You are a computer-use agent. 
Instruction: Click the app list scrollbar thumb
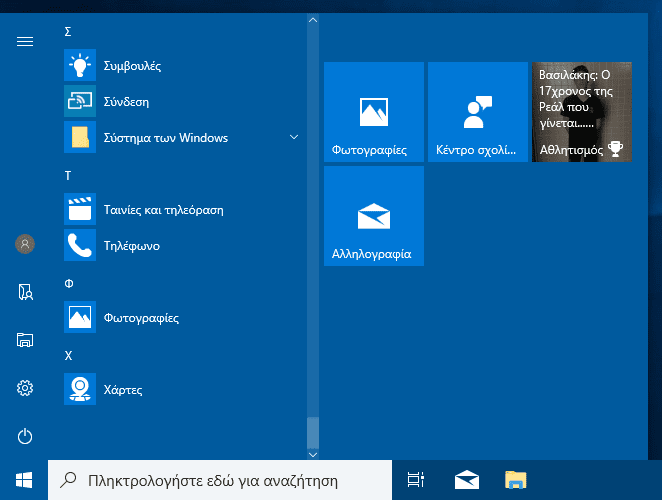pyautogui.click(x=313, y=432)
